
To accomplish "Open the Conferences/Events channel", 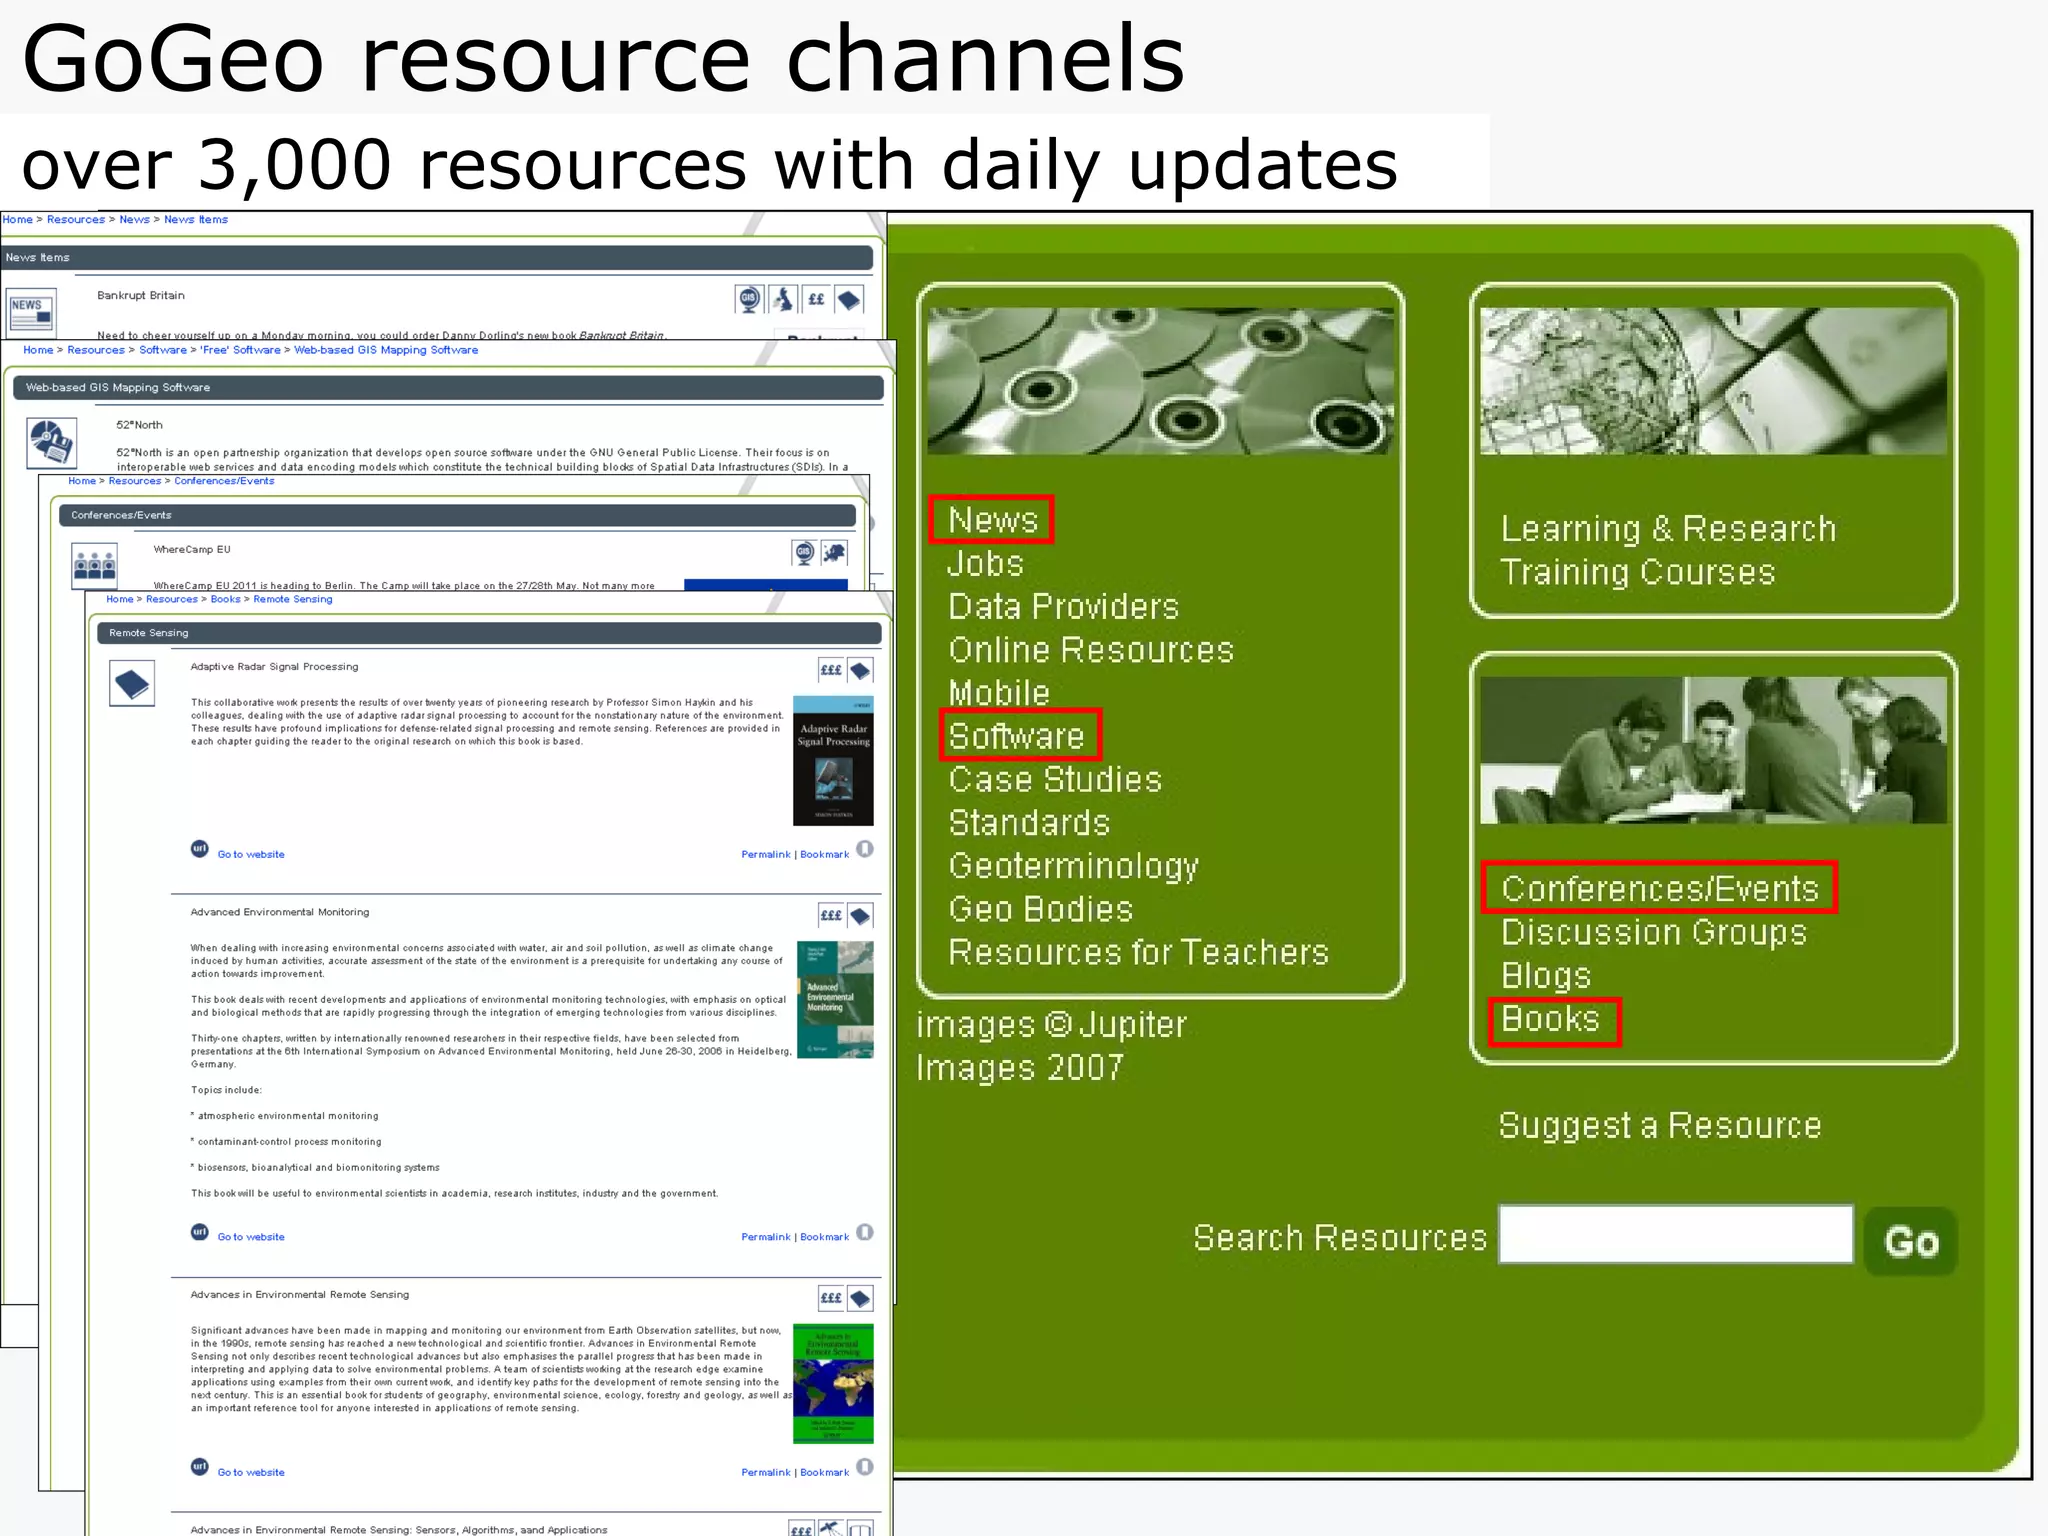I will click(1659, 889).
